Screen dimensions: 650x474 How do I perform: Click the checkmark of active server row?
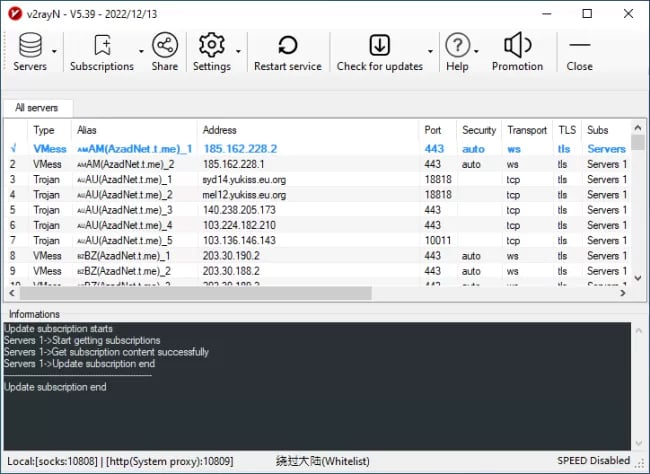click(x=14, y=148)
